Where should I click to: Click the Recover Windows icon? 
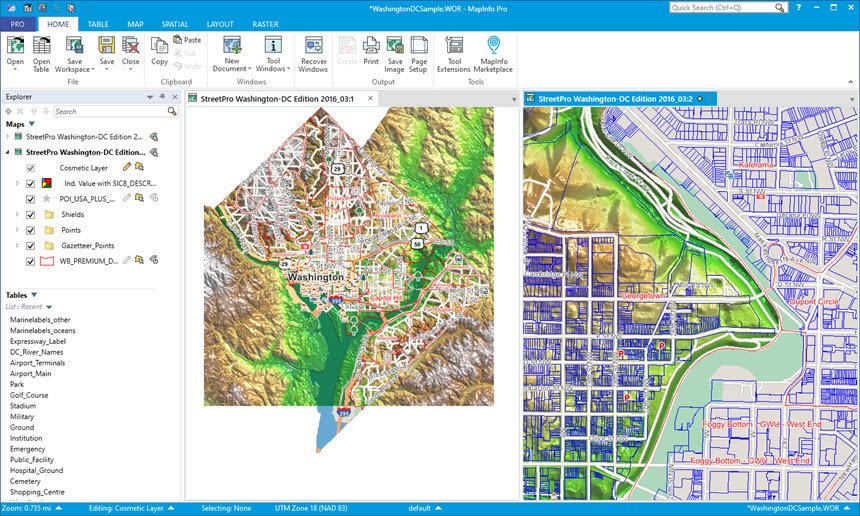point(313,46)
